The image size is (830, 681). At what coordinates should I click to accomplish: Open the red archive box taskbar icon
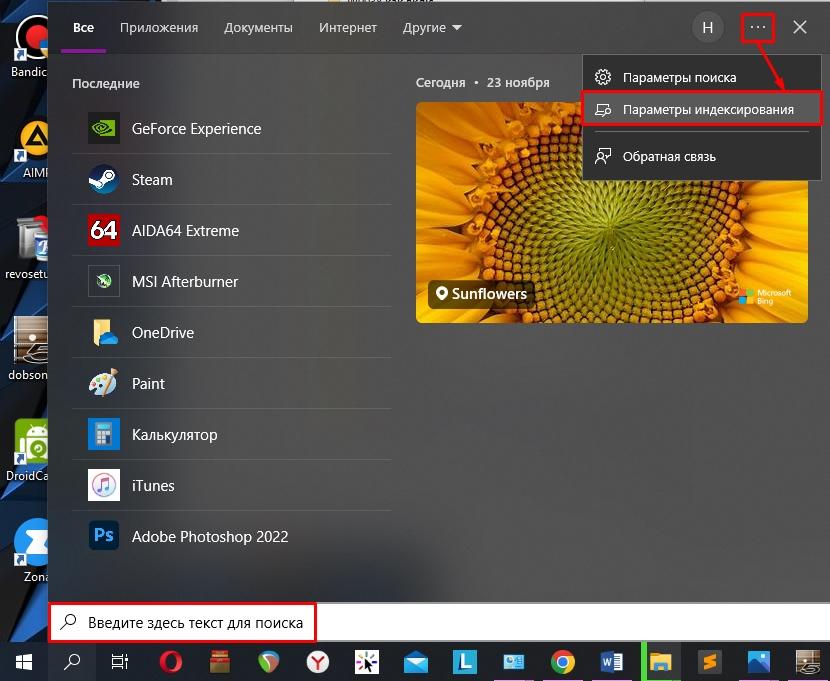pyautogui.click(x=220, y=661)
